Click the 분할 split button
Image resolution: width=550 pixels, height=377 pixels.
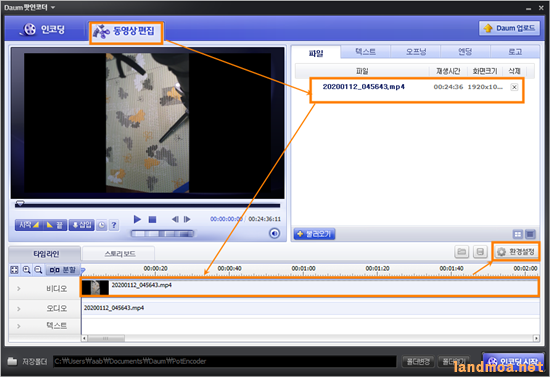63,270
